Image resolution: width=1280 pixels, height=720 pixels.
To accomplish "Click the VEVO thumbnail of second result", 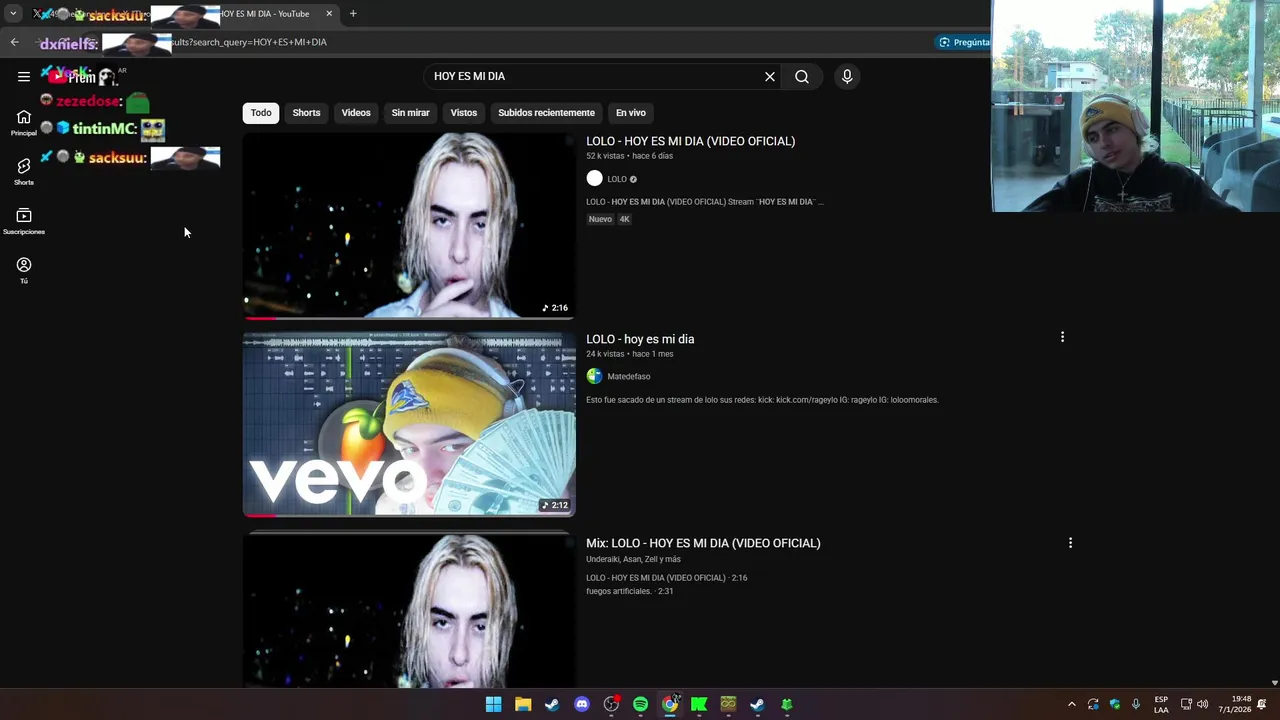I will coord(409,425).
